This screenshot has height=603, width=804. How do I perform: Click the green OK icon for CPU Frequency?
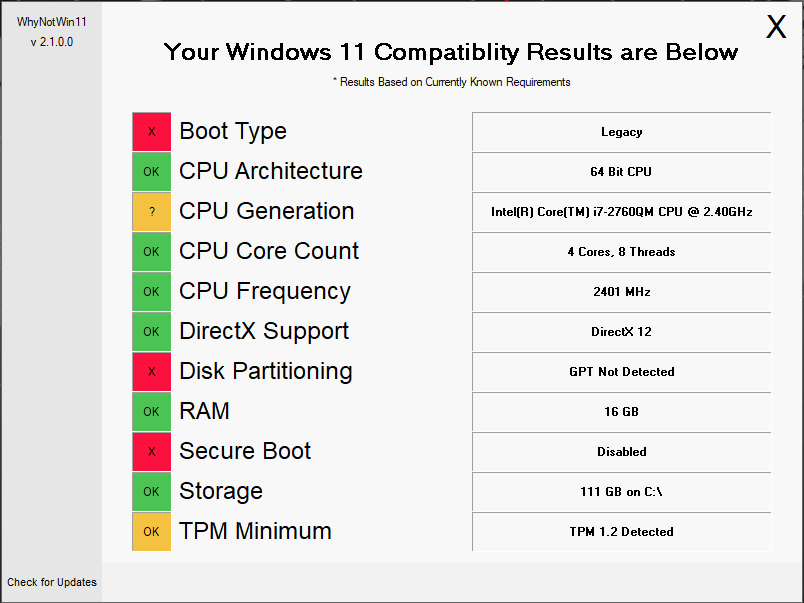tap(151, 292)
